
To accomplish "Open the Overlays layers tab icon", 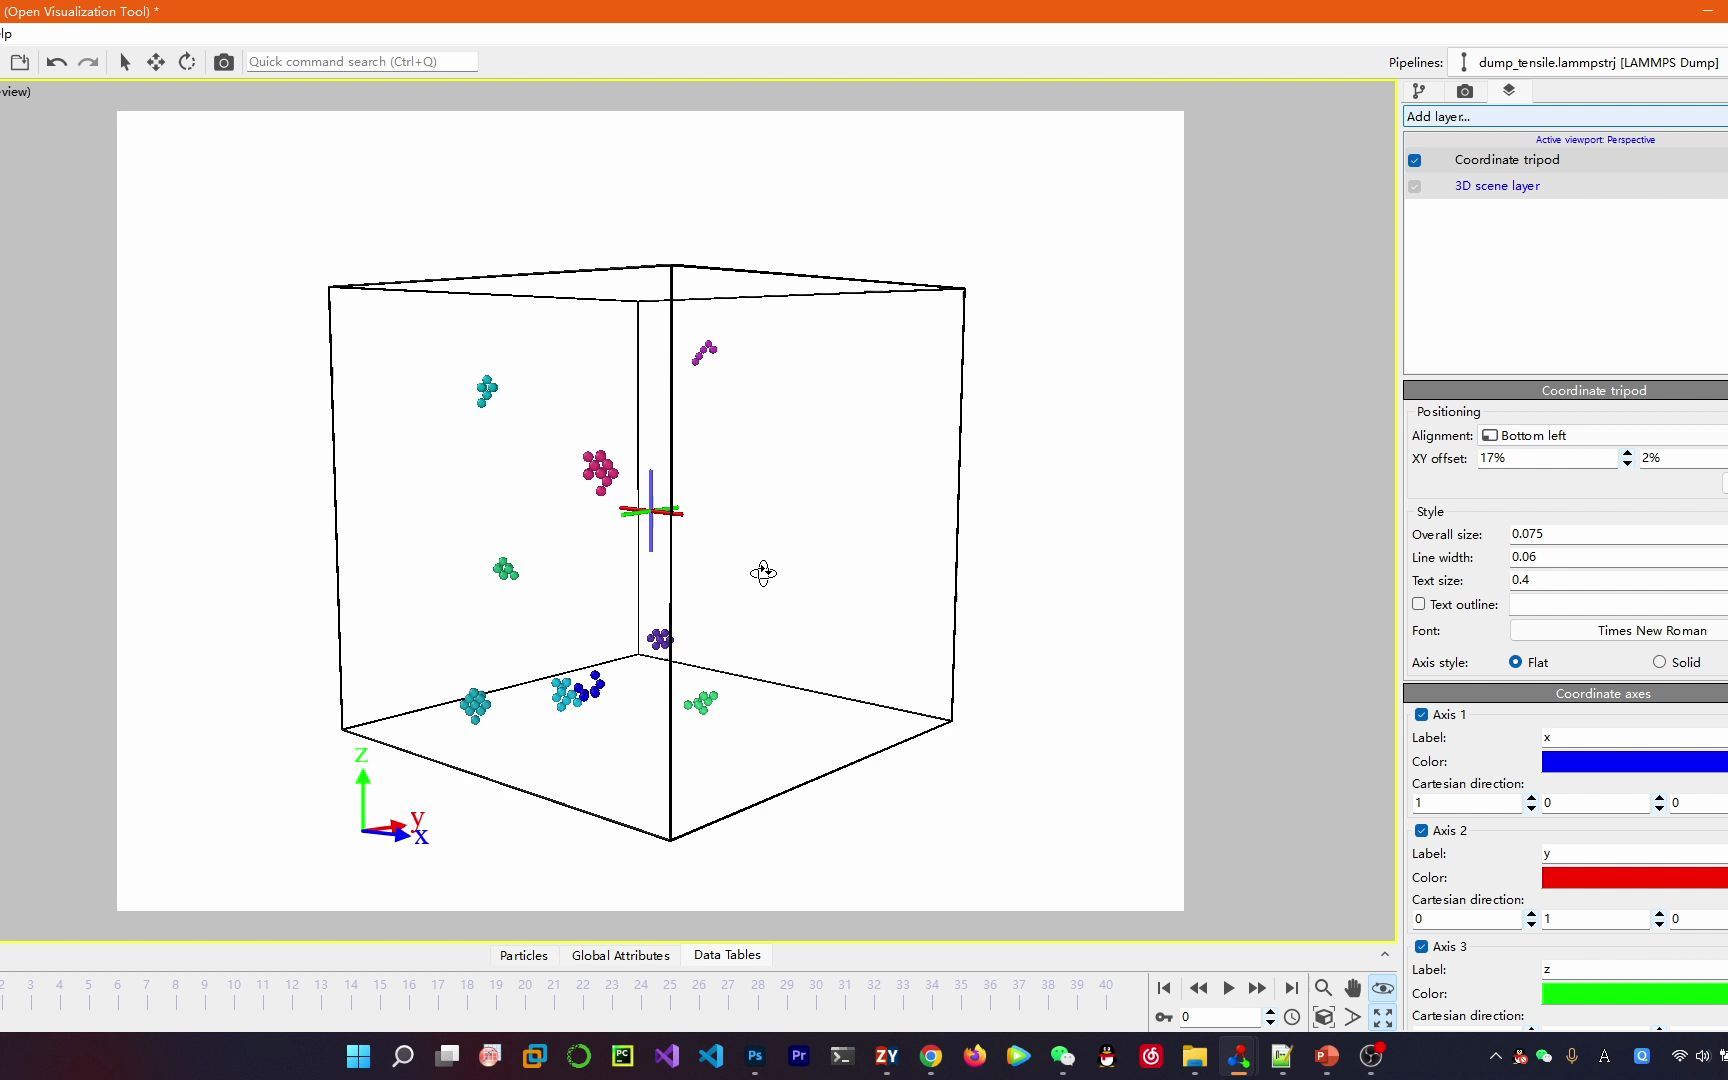I will click(1509, 91).
